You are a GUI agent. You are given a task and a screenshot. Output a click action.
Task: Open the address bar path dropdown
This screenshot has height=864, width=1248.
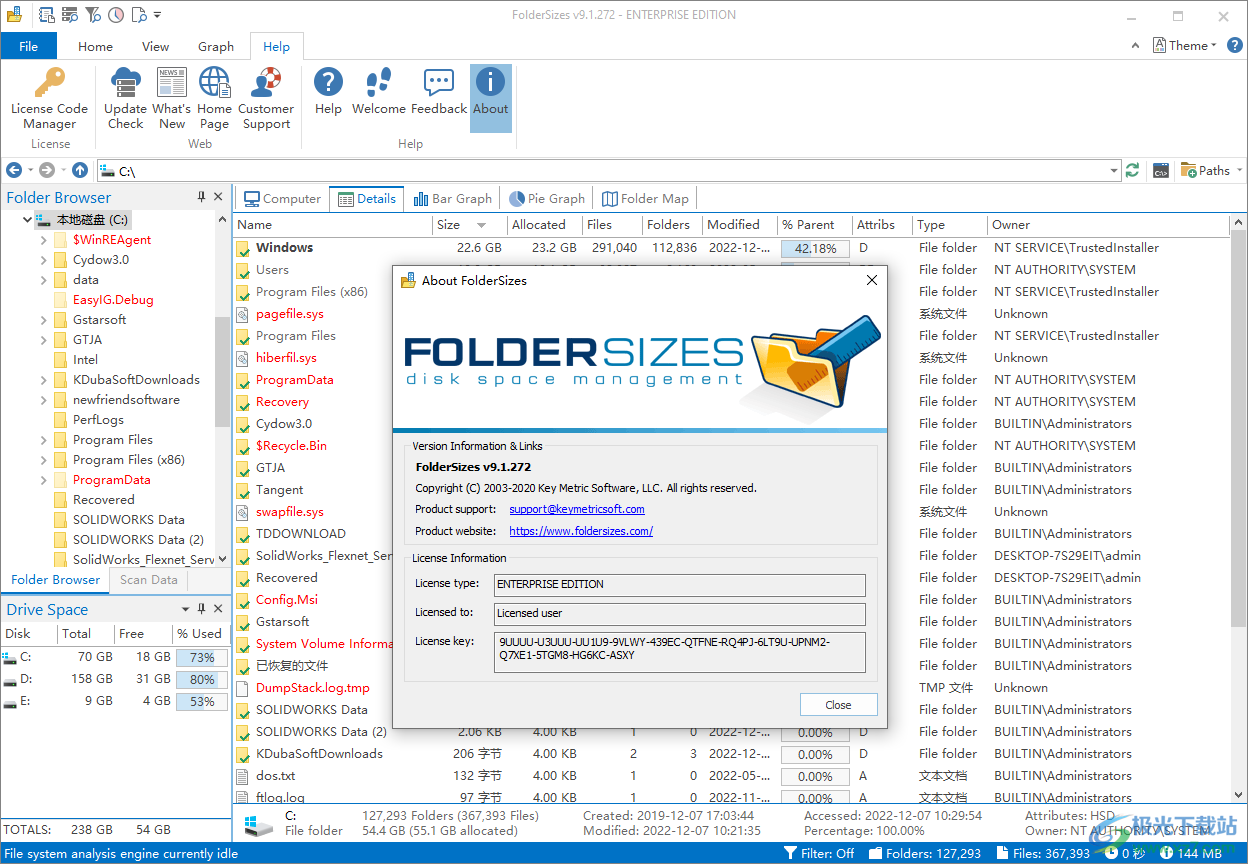click(1114, 171)
